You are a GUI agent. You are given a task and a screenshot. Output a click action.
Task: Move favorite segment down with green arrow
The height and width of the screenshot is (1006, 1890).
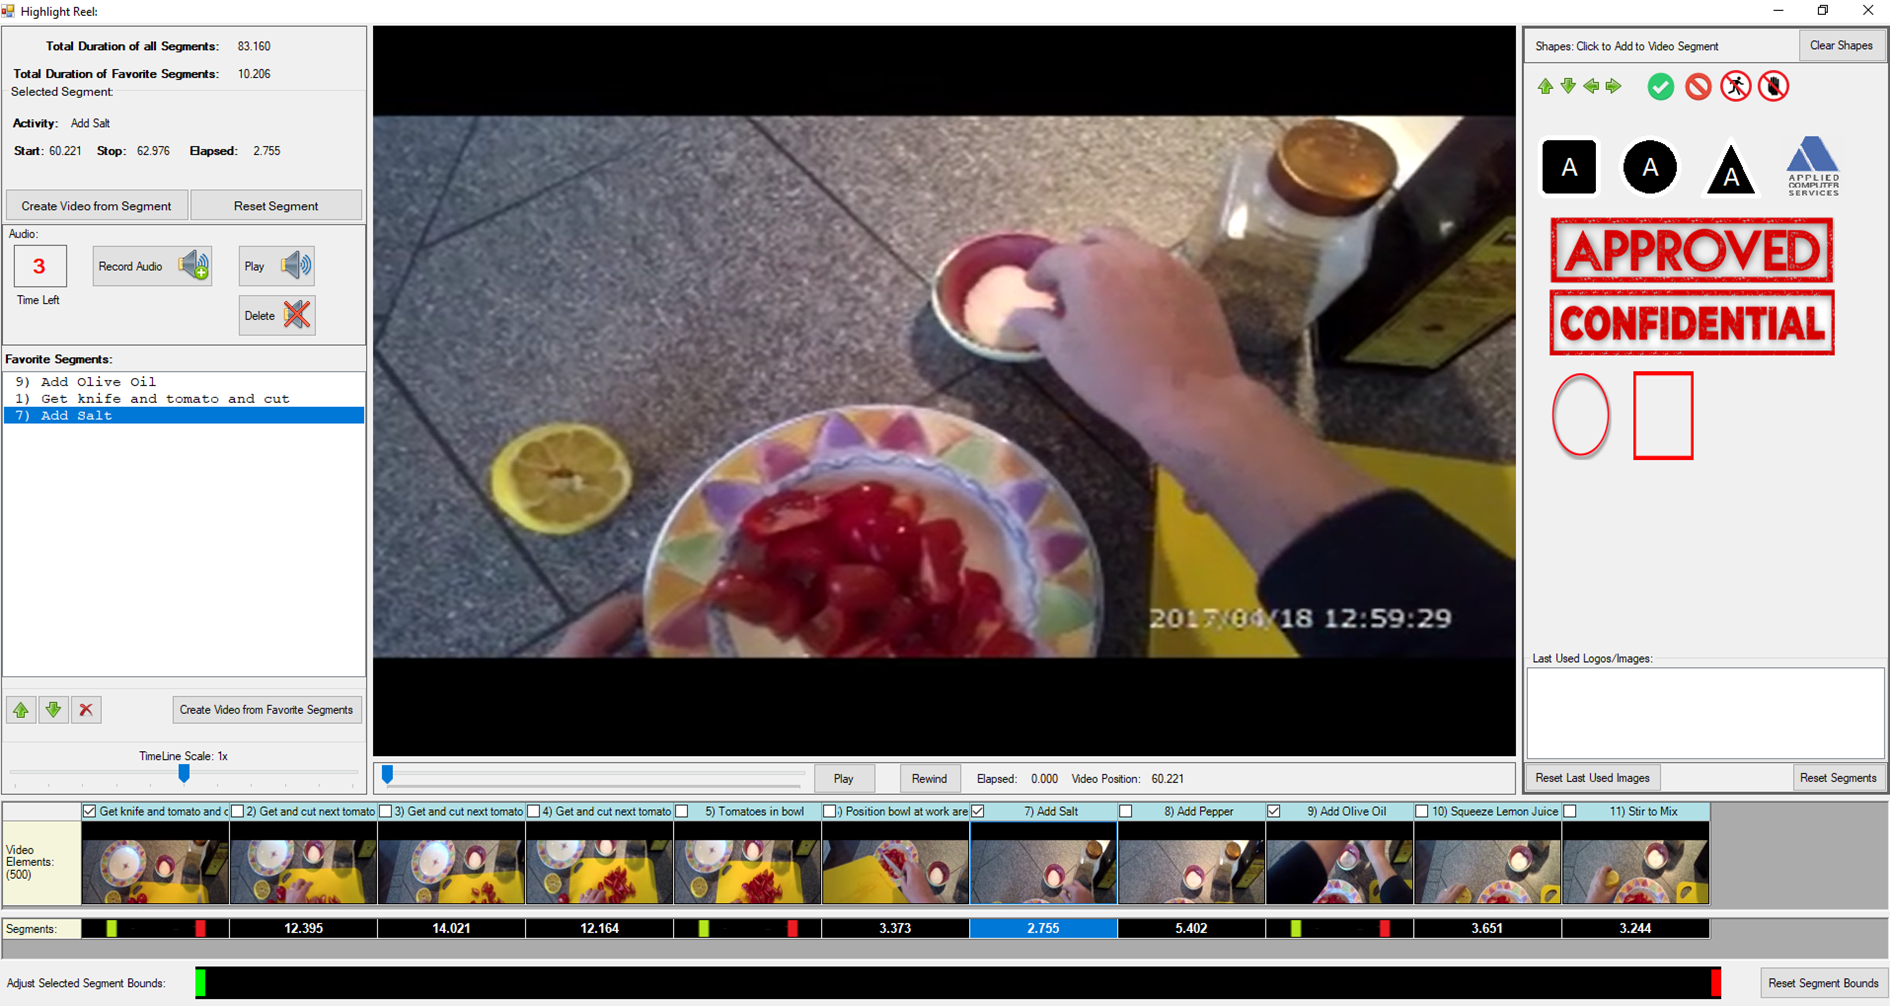point(53,710)
